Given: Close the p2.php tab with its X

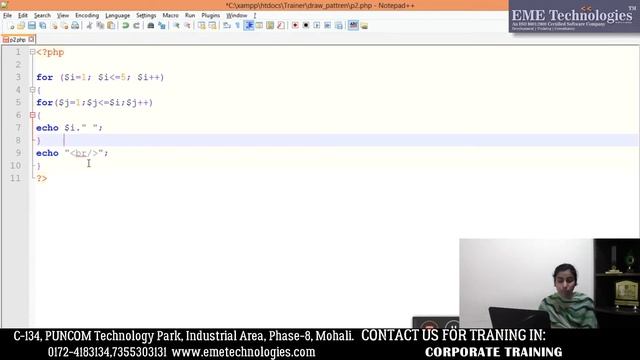Looking at the screenshot, I should tap(31, 39).
